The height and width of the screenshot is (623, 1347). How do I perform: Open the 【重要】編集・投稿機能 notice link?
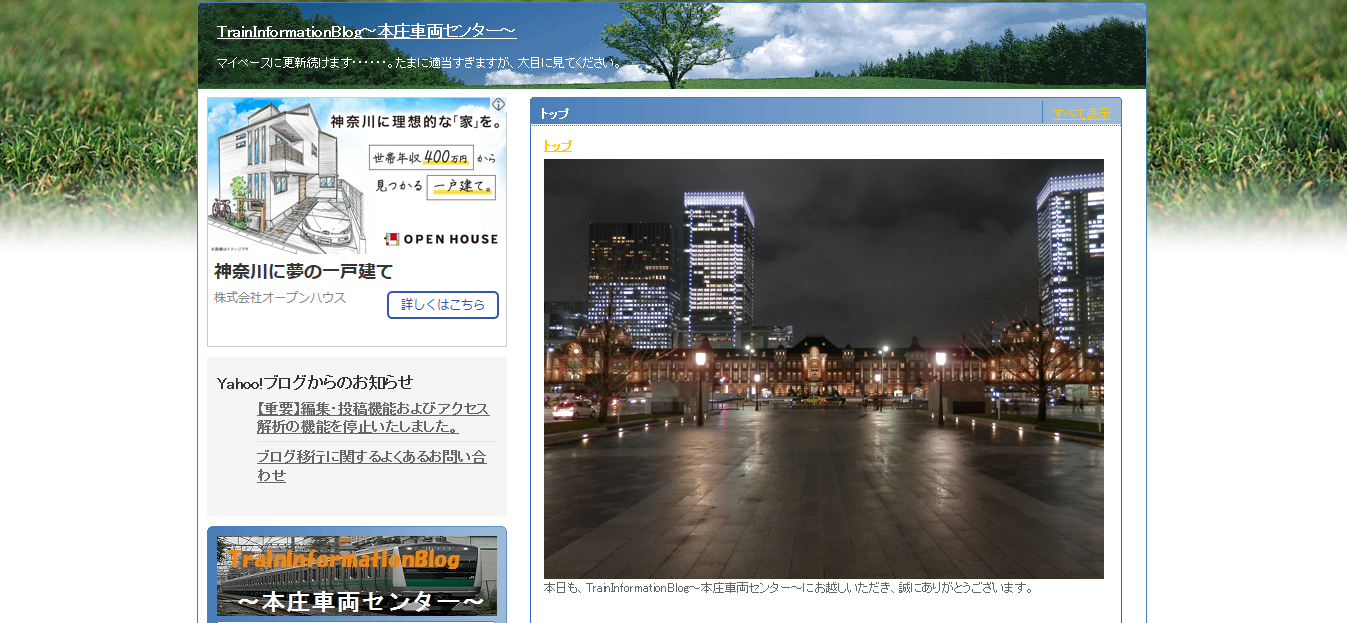coord(373,418)
